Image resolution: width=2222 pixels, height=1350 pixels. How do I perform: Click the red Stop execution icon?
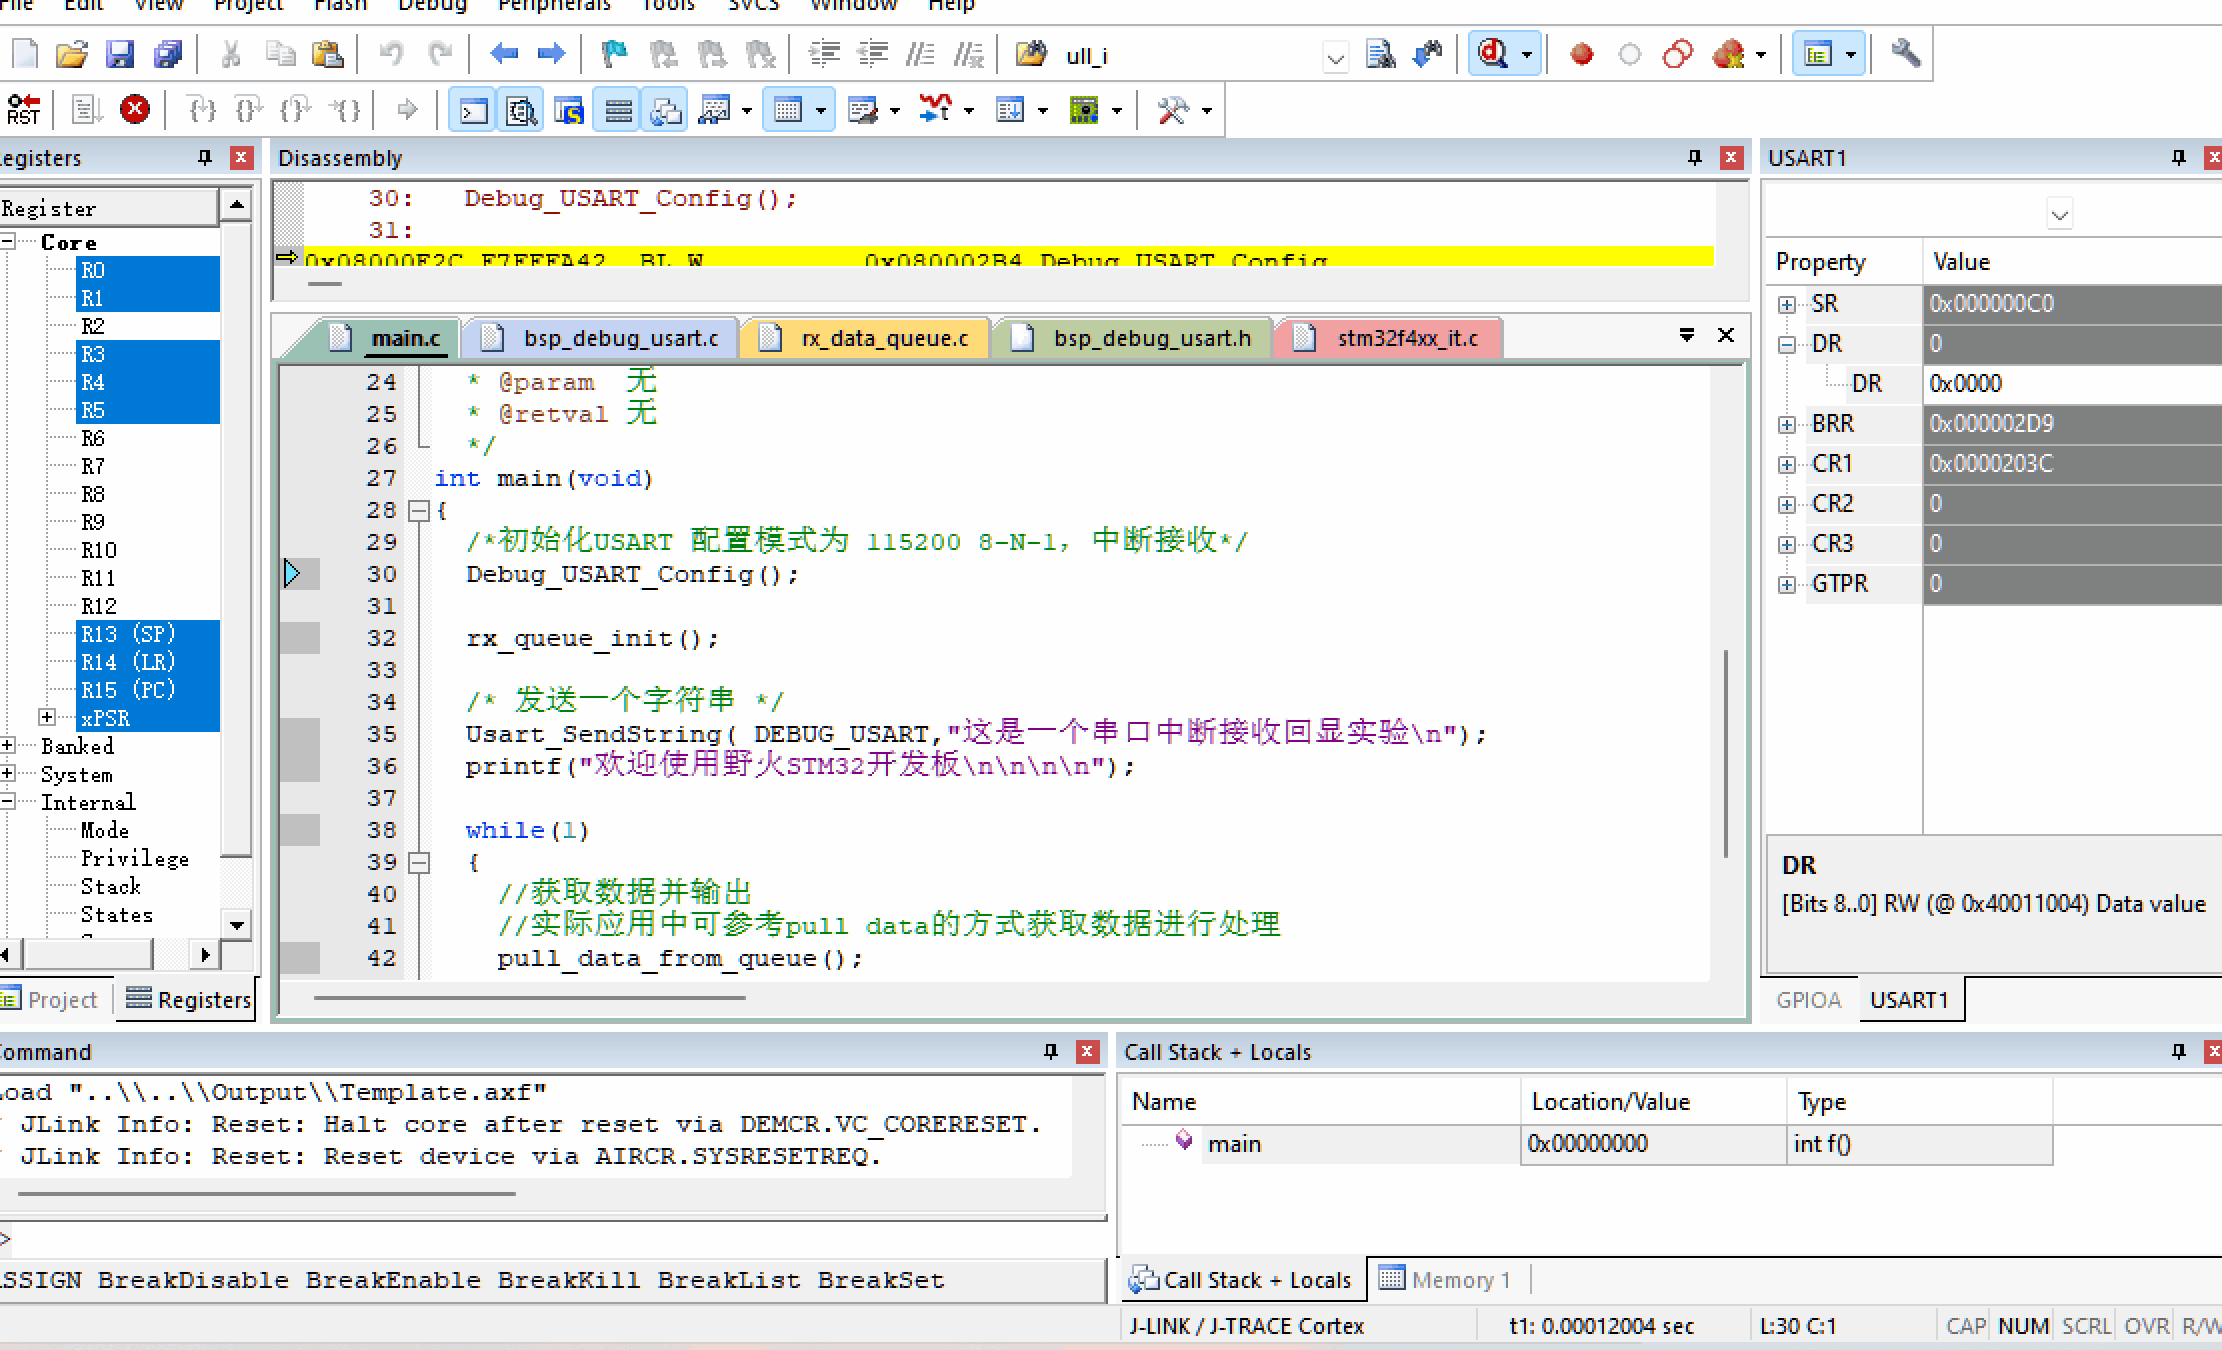tap(135, 109)
